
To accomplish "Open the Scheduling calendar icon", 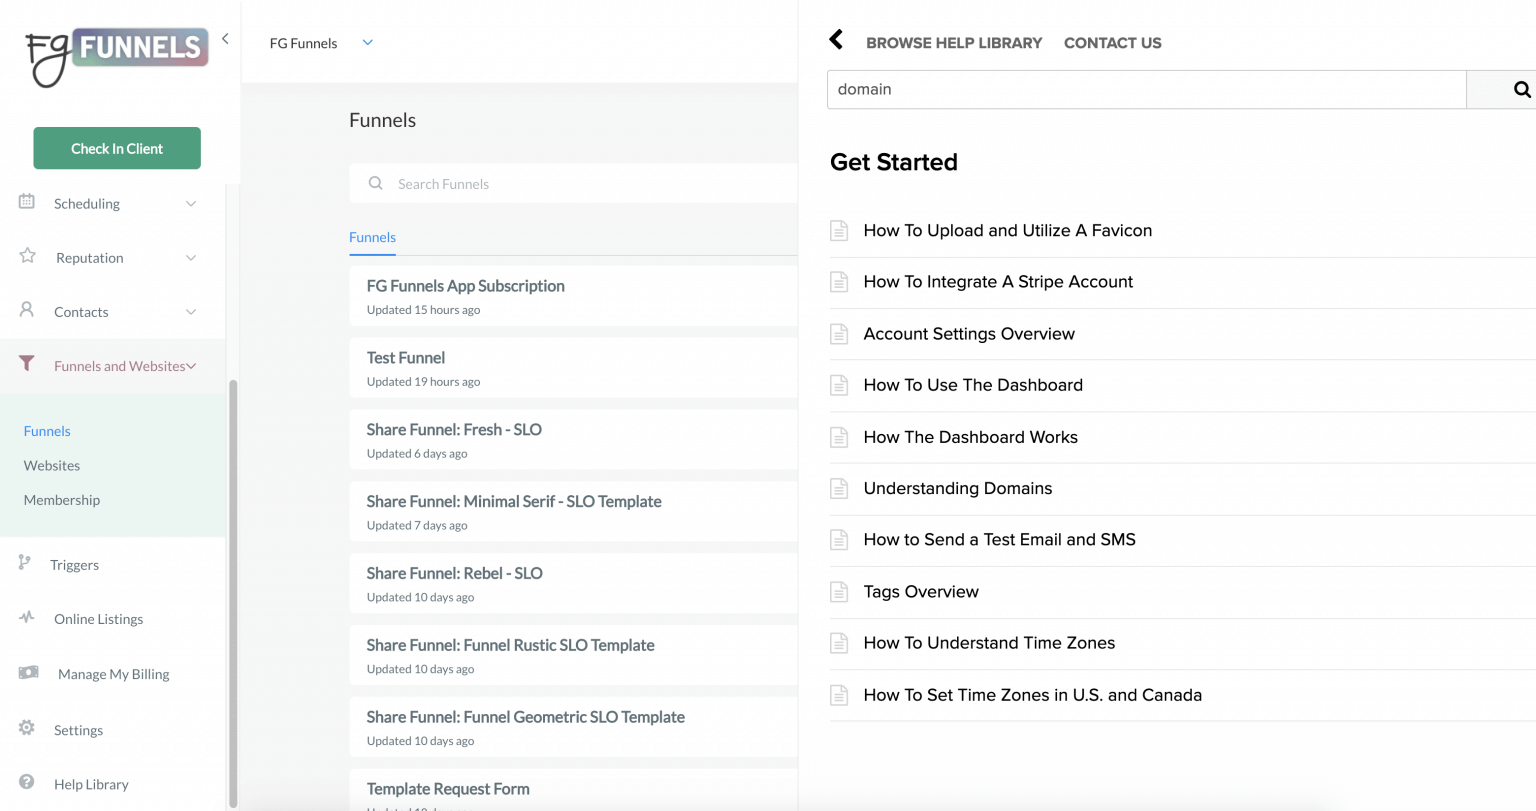I will pyautogui.click(x=25, y=203).
